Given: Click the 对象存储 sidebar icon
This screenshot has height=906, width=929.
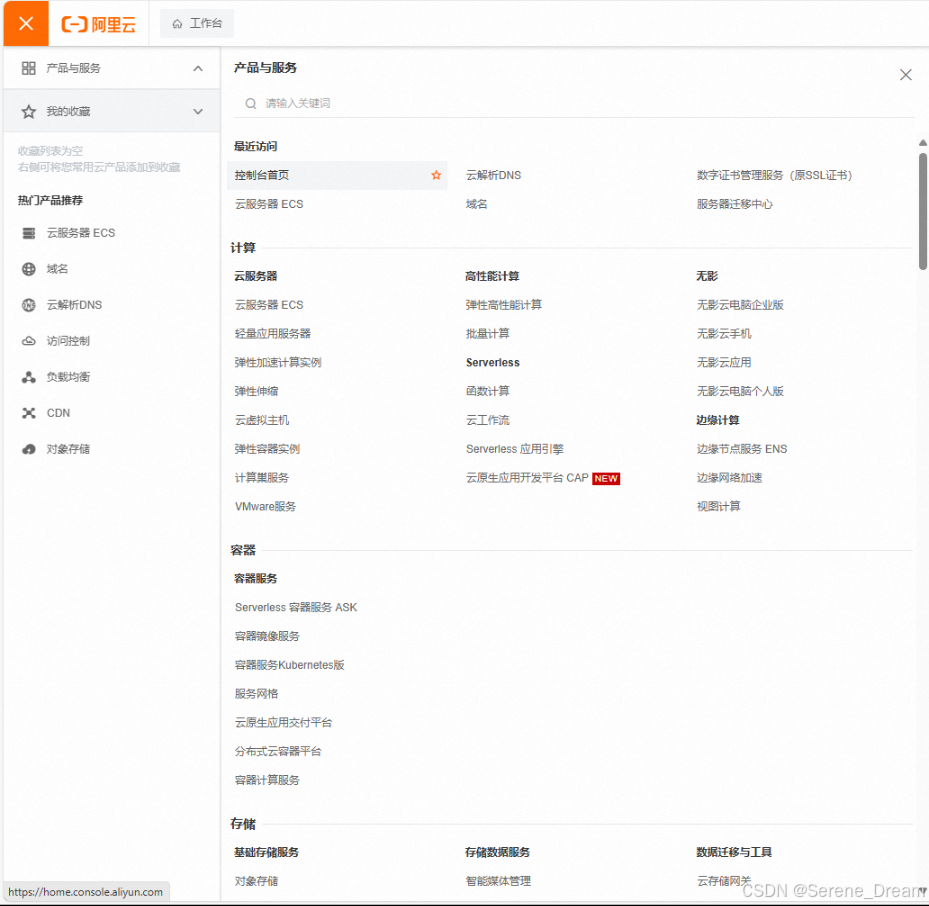Looking at the screenshot, I should point(28,449).
